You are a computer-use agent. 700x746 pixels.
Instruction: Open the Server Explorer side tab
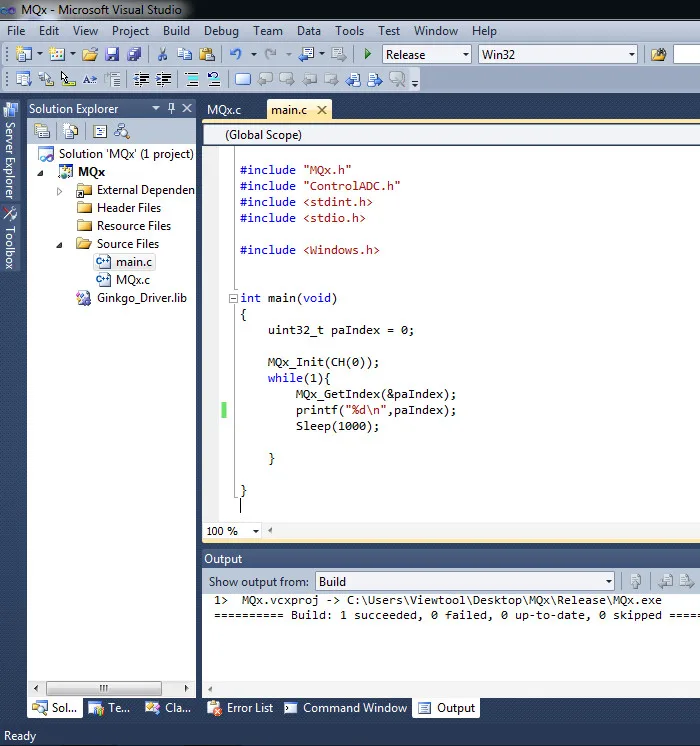pyautogui.click(x=10, y=151)
